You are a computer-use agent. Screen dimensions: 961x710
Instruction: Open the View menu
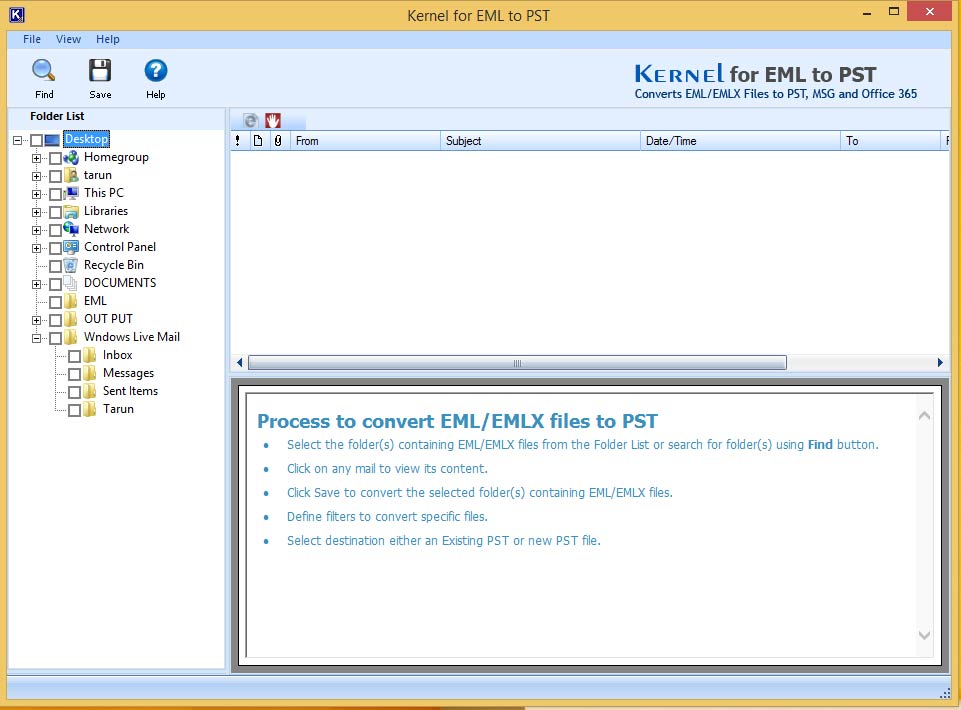(68, 39)
